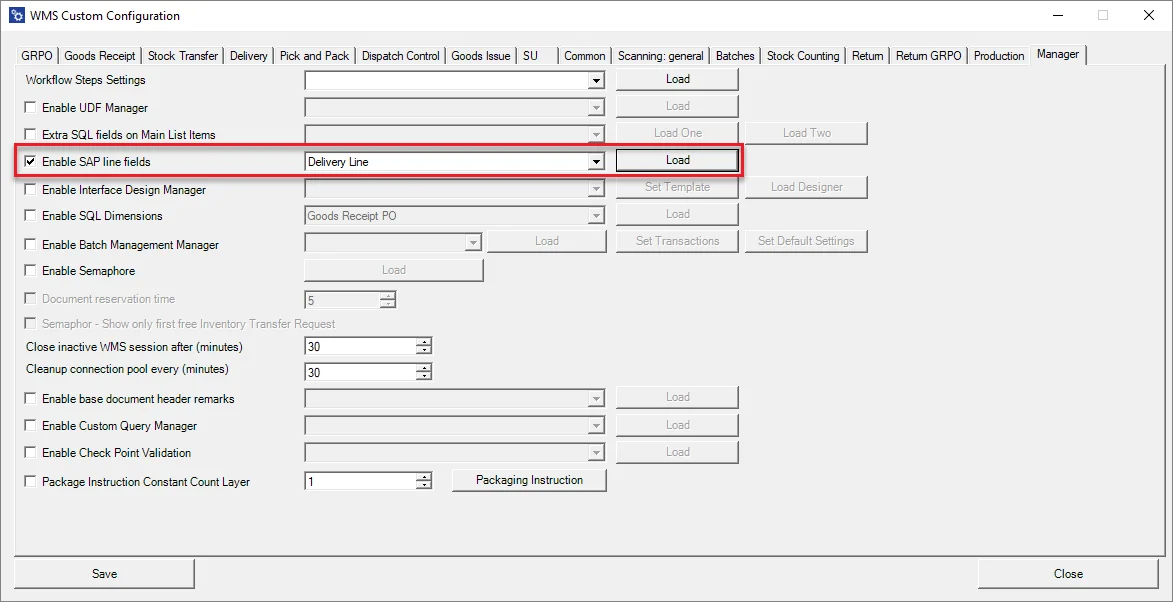Screen dimensions: 1173x602
Task: Click the Save button
Action: (x=104, y=573)
